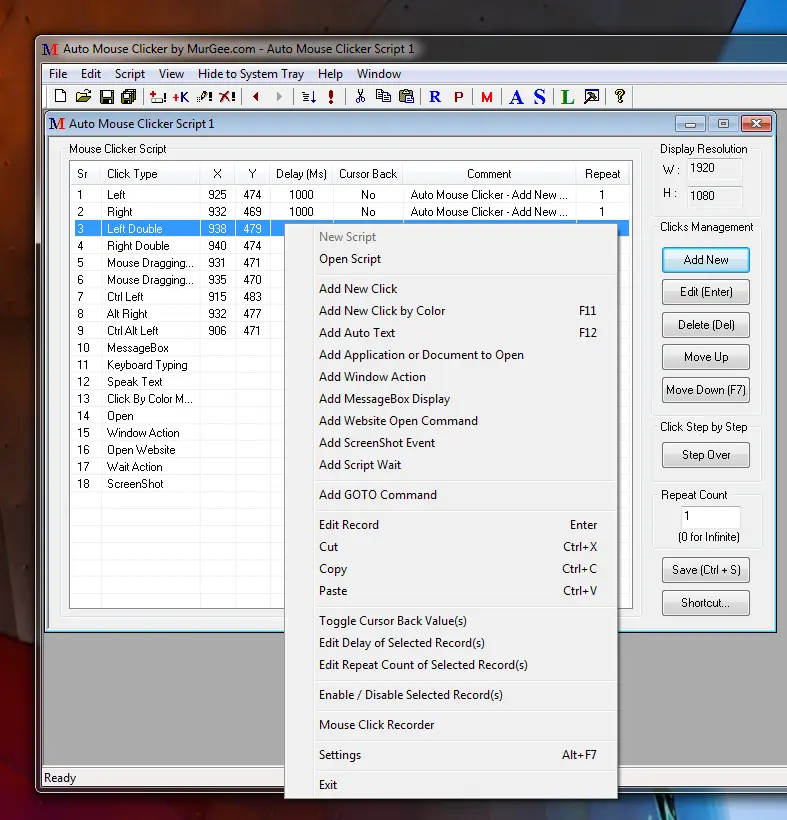Select Add New Click by Color
The image size is (787, 820).
451,311
